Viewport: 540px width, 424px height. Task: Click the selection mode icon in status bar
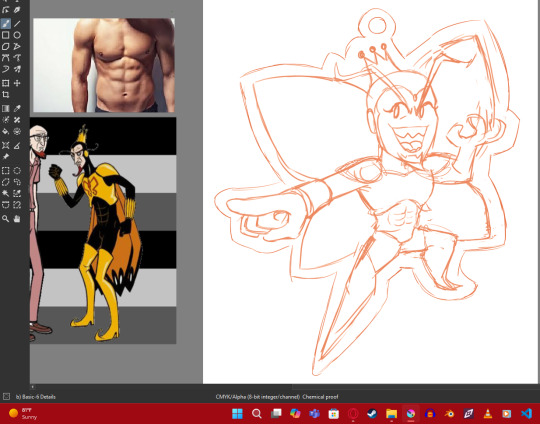[x=6, y=397]
